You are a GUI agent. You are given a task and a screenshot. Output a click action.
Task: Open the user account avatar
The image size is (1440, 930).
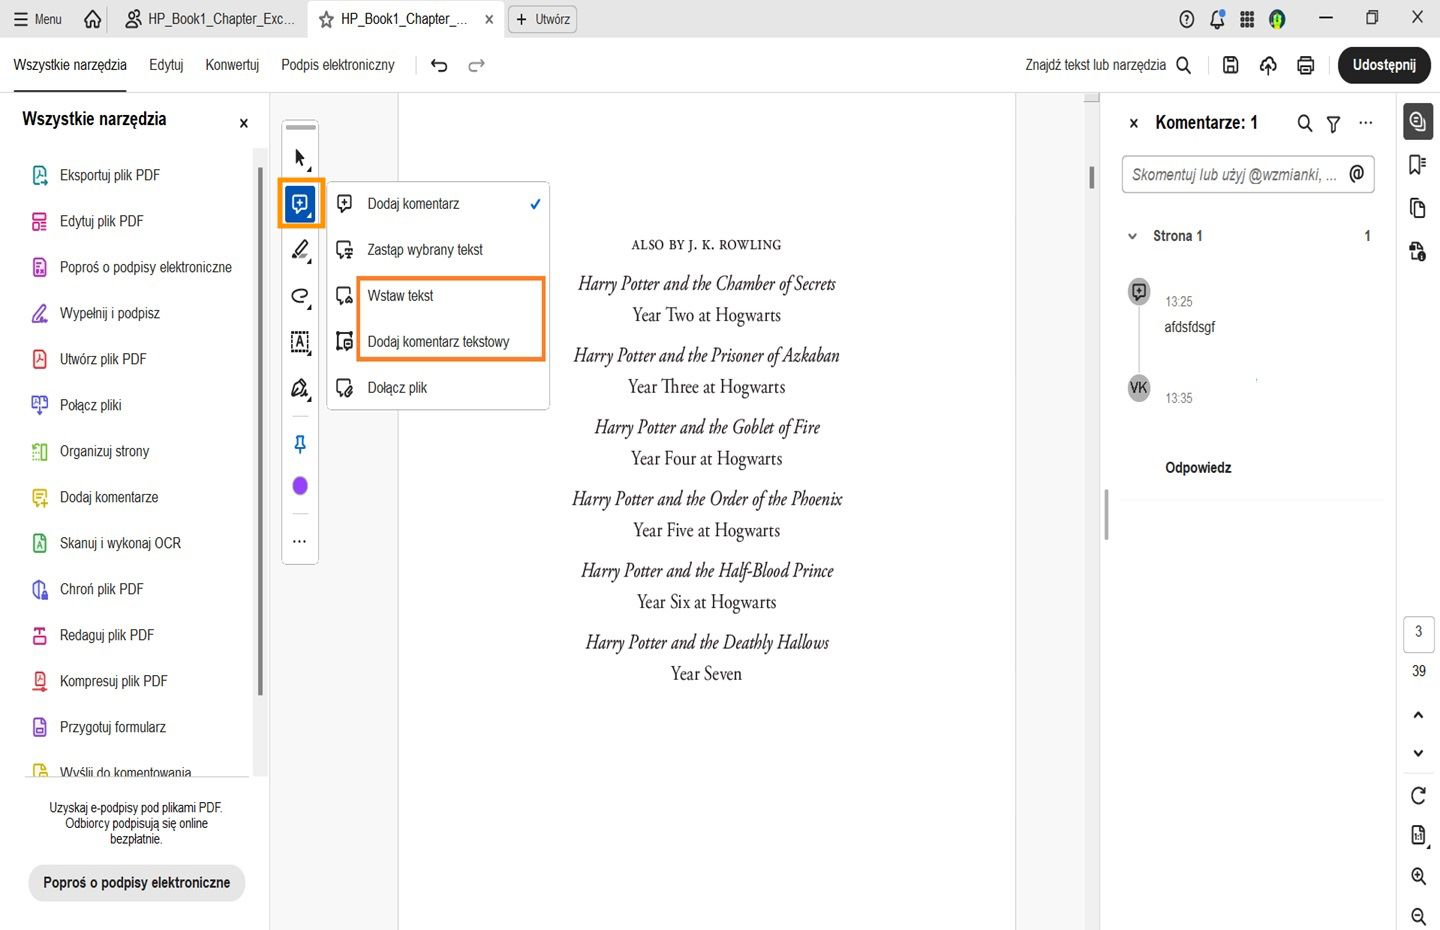pos(1277,19)
